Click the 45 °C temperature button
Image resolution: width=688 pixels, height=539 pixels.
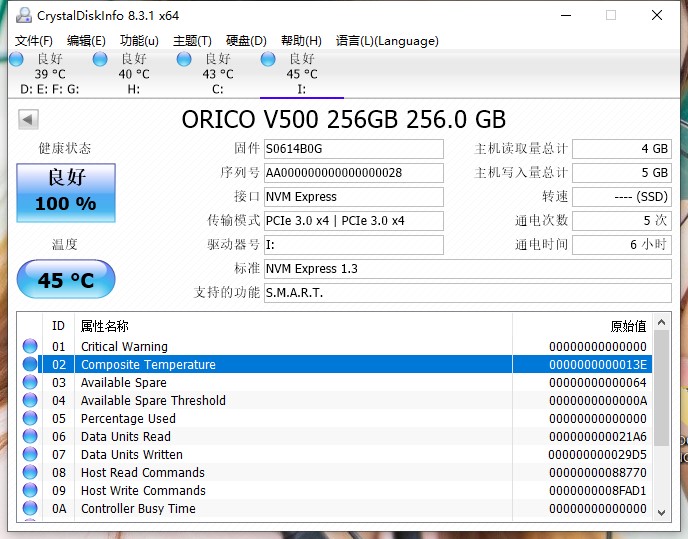tap(66, 281)
